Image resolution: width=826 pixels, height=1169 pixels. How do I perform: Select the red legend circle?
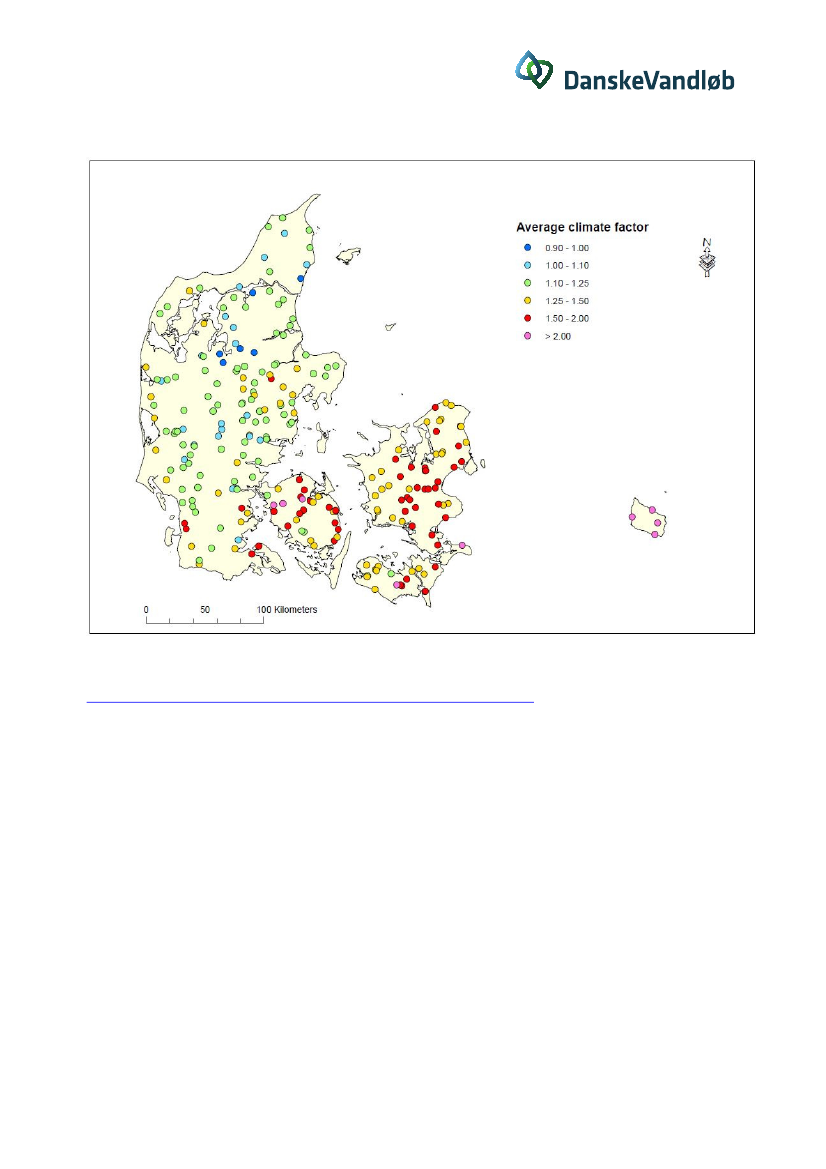(527, 318)
